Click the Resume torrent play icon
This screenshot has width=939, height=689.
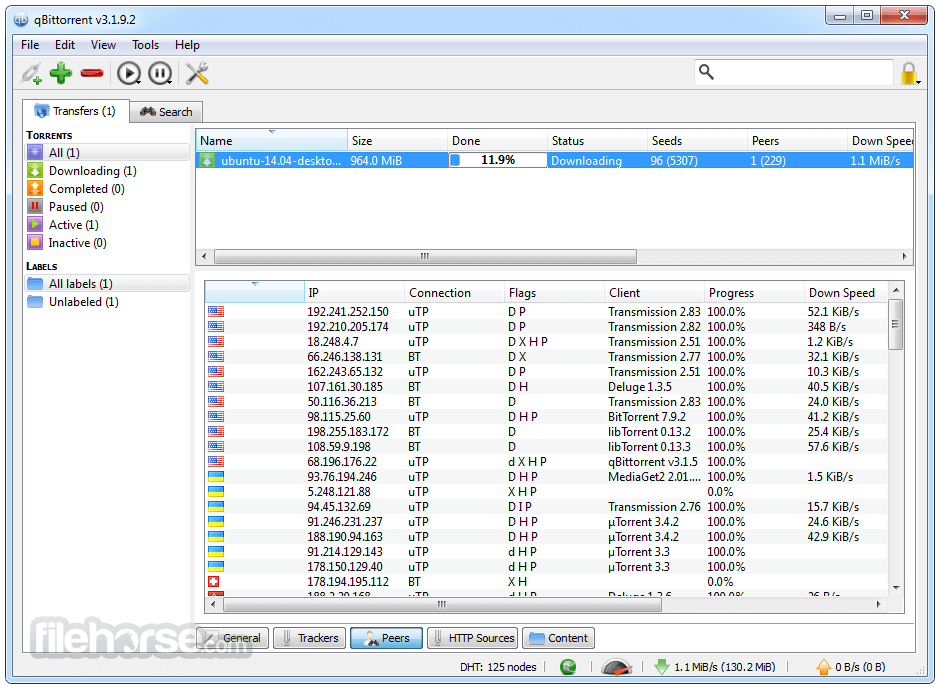(x=129, y=73)
